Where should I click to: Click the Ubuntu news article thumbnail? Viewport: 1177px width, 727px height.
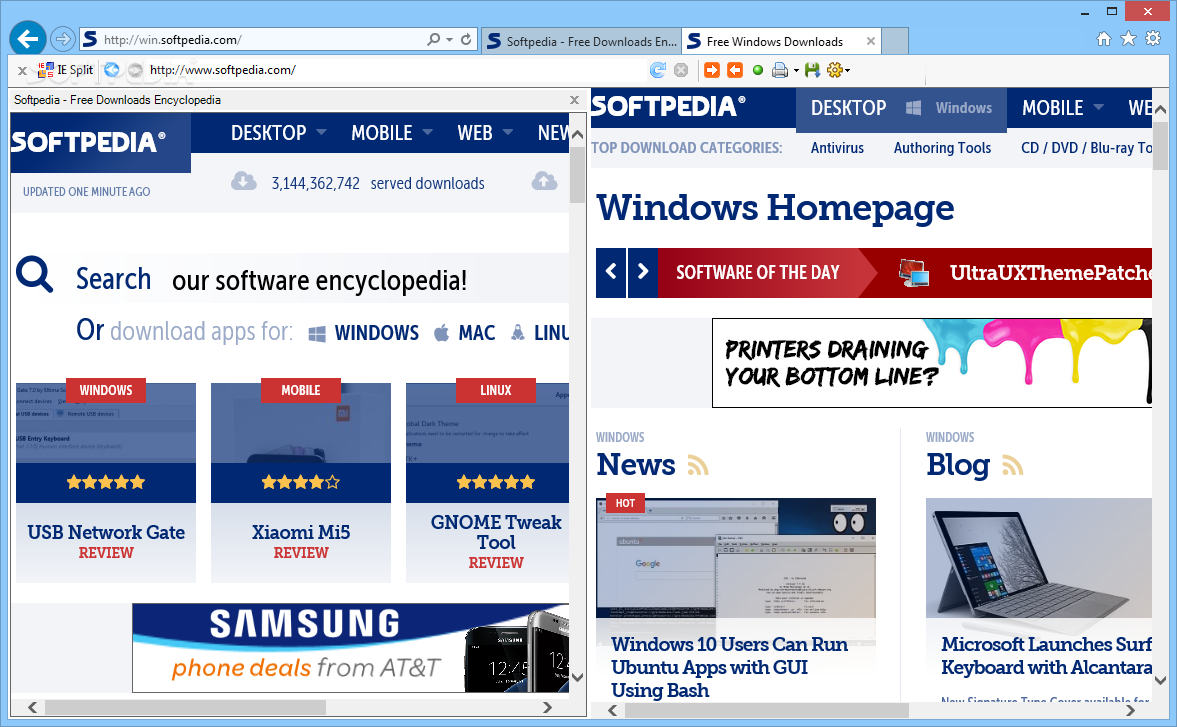pyautogui.click(x=736, y=558)
